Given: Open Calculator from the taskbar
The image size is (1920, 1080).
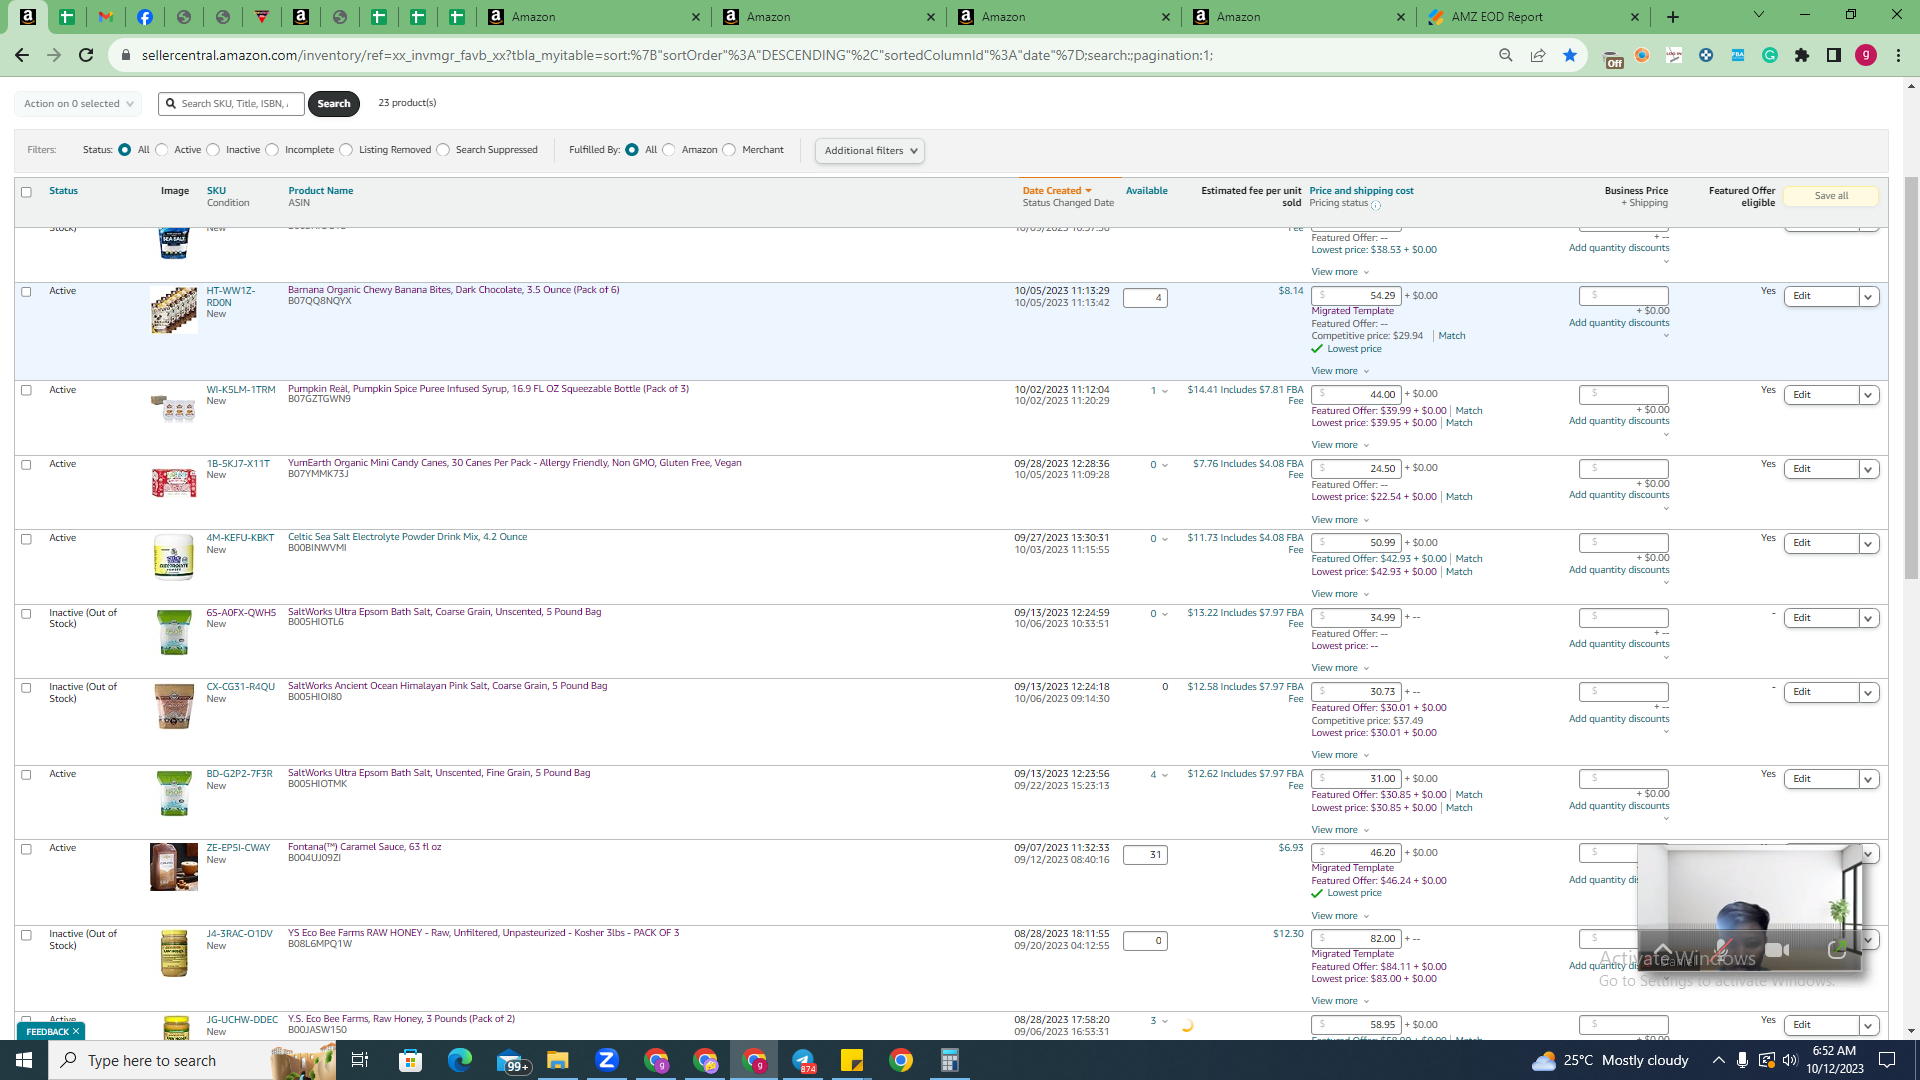Looking at the screenshot, I should 950,1060.
